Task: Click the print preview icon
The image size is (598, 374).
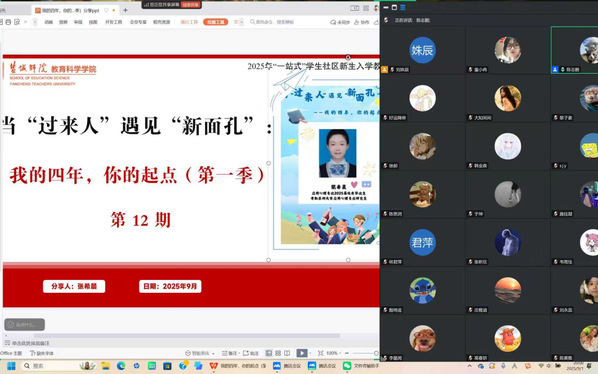Action: (x=17, y=22)
